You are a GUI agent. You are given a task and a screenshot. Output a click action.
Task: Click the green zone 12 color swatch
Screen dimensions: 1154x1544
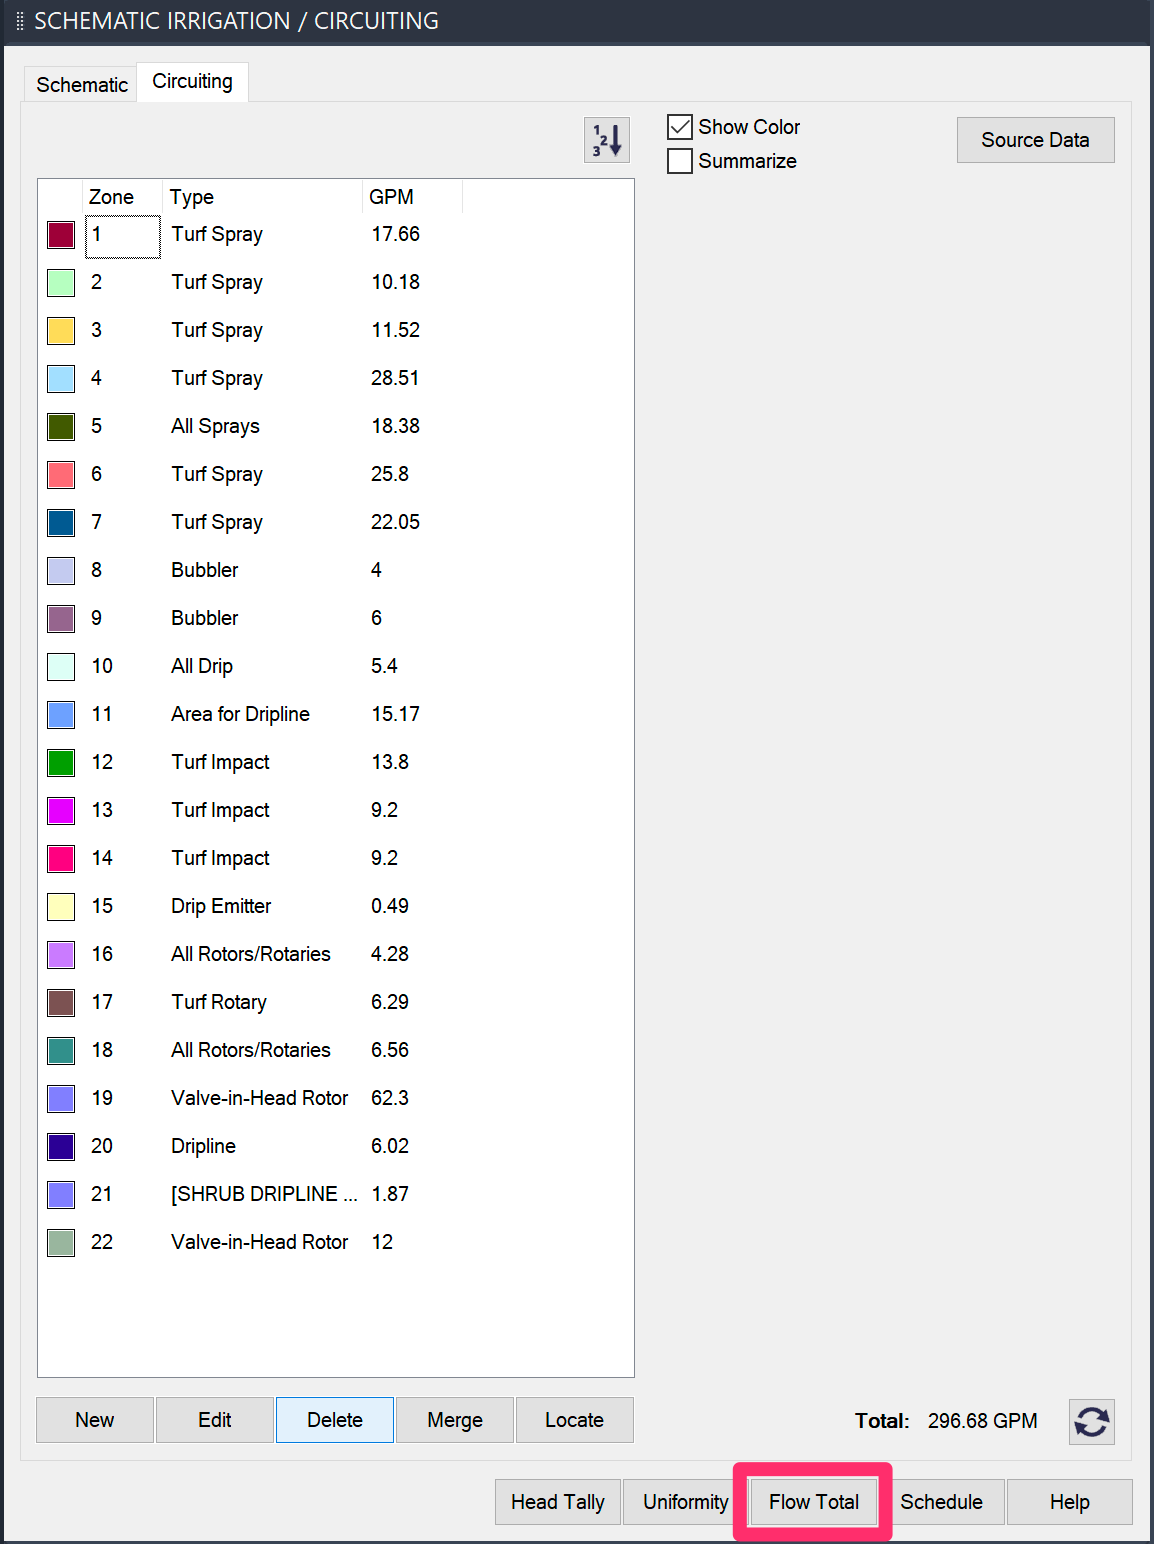(x=61, y=763)
